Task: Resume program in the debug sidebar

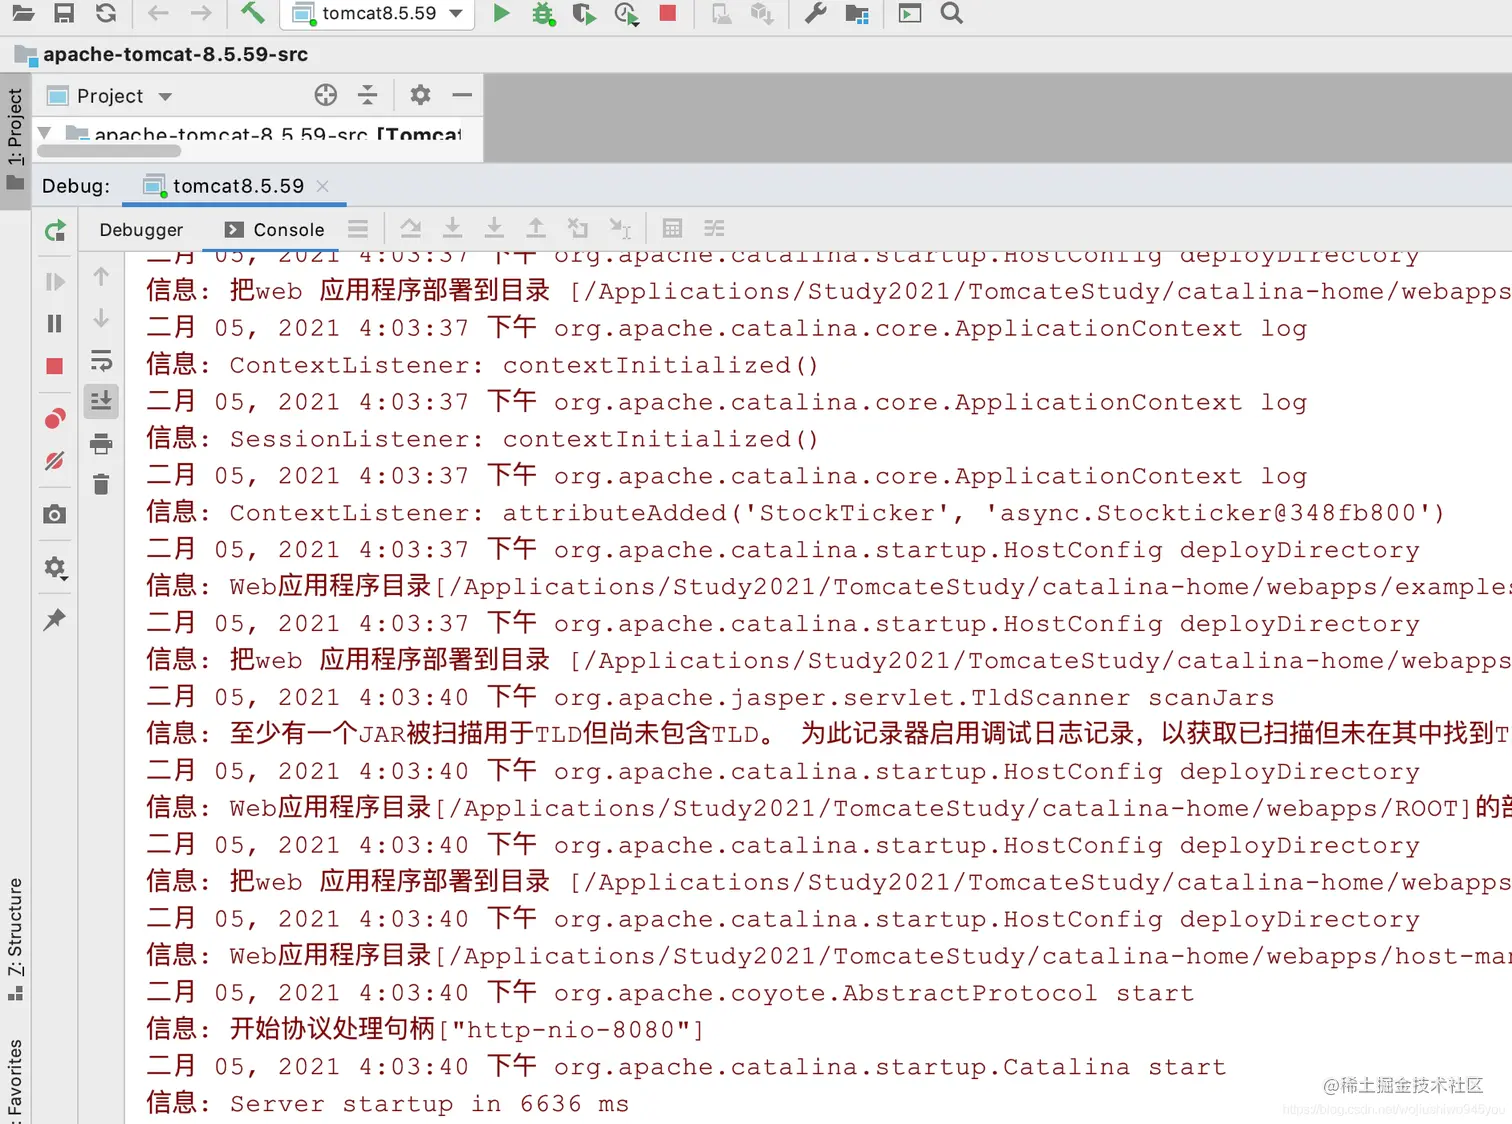Action: point(55,282)
